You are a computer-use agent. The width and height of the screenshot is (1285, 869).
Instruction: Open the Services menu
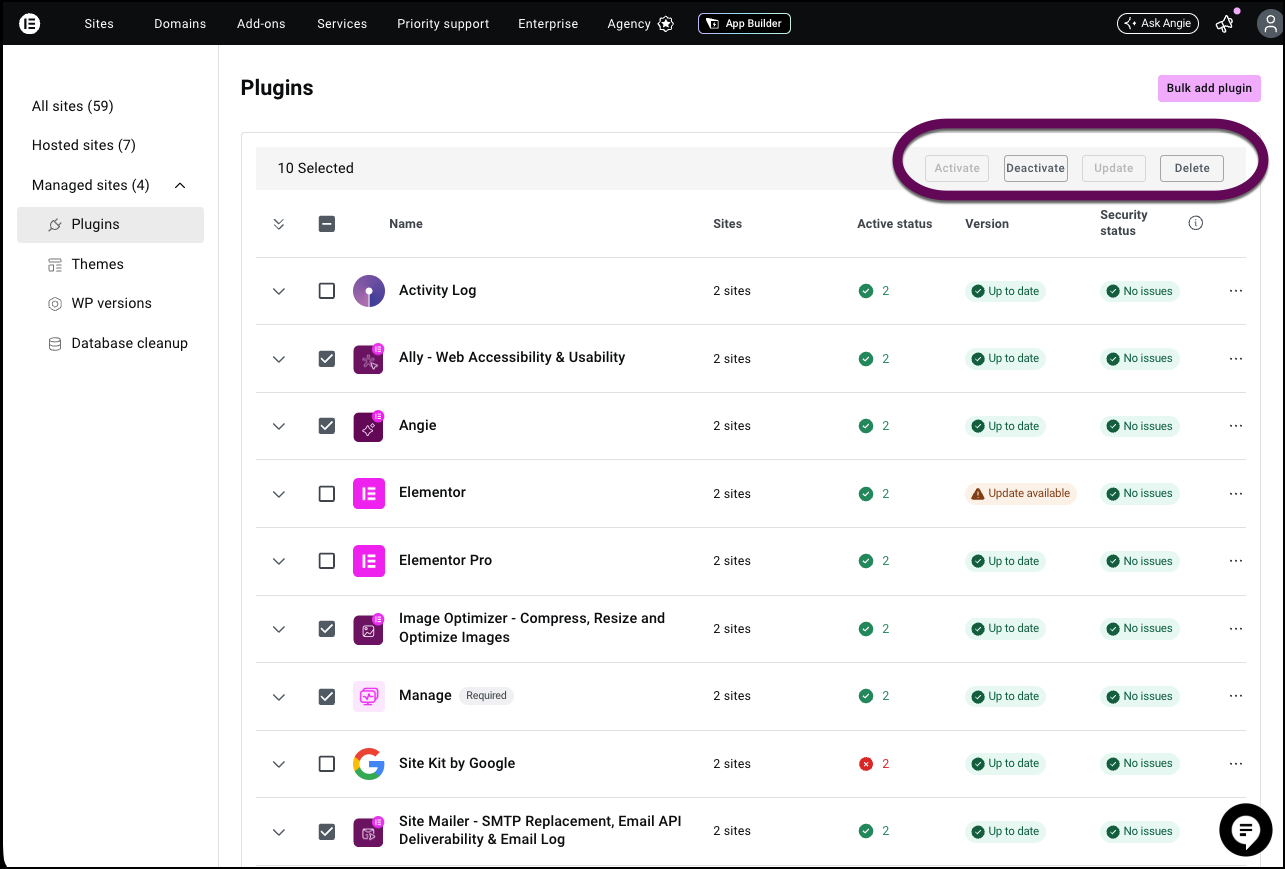[x=342, y=24]
